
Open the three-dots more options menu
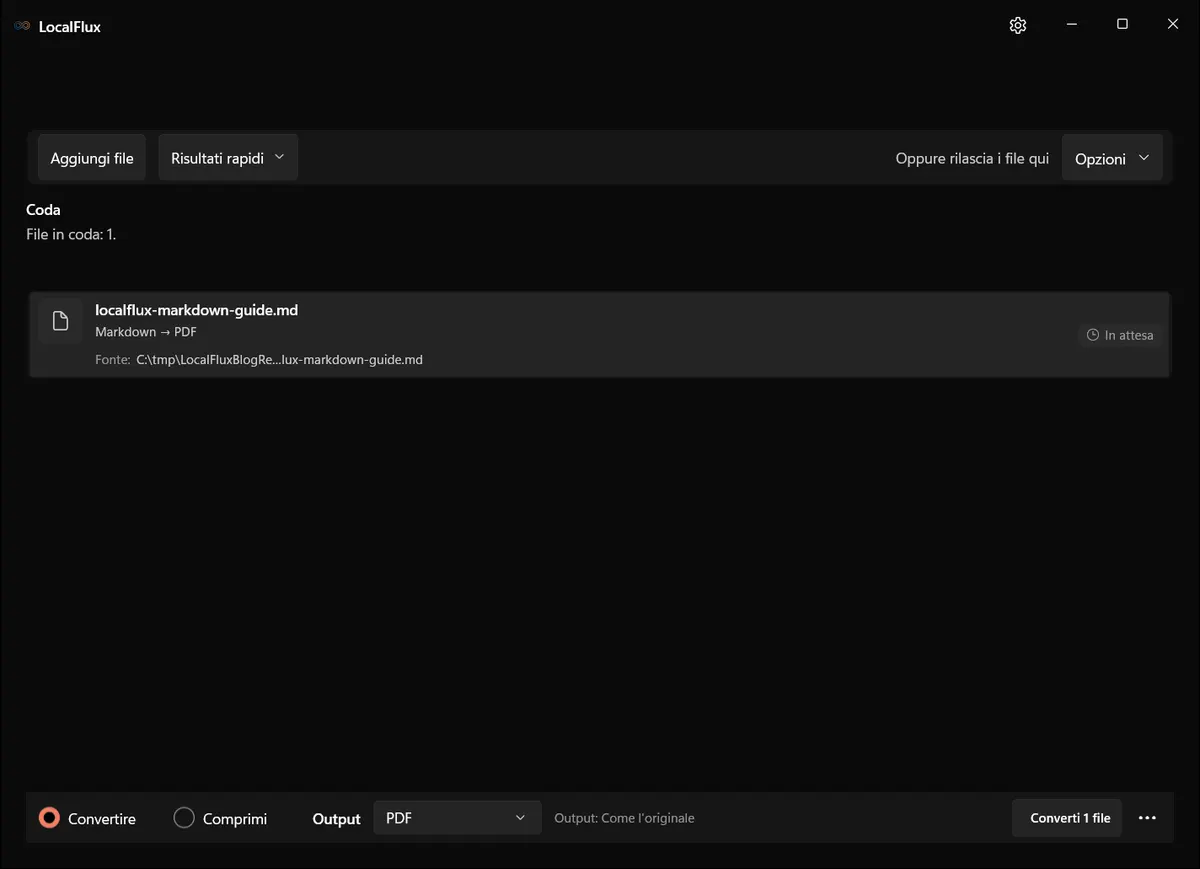(x=1147, y=818)
